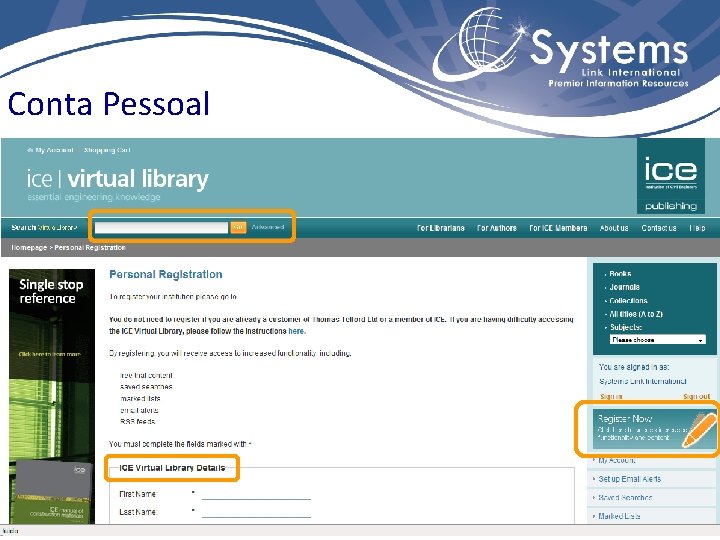720x540 pixels.
Task: Open the Advanced search link
Action: click(x=268, y=227)
